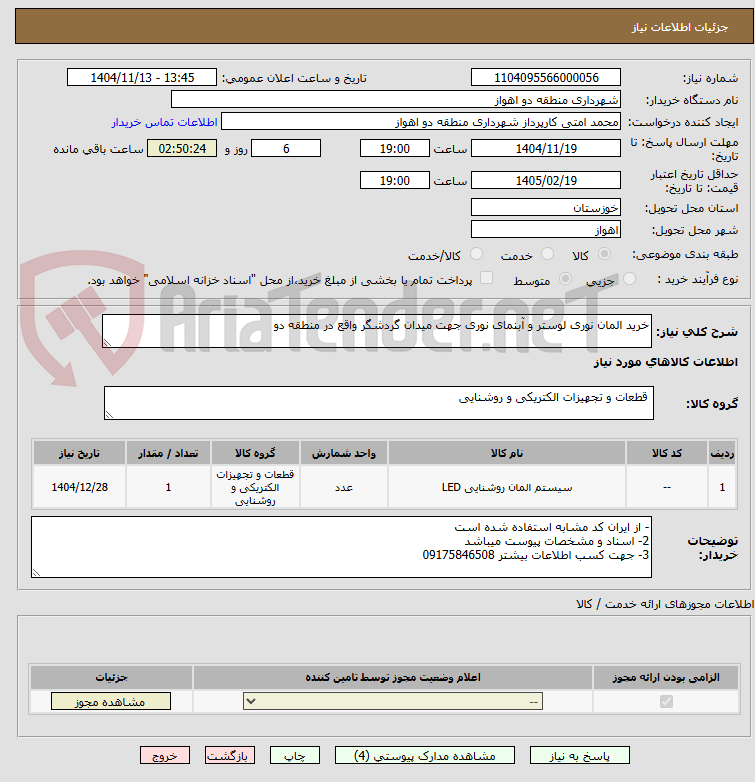This screenshot has width=755, height=782.
Task: Click the گروه کالا text area
Action: (x=379, y=402)
